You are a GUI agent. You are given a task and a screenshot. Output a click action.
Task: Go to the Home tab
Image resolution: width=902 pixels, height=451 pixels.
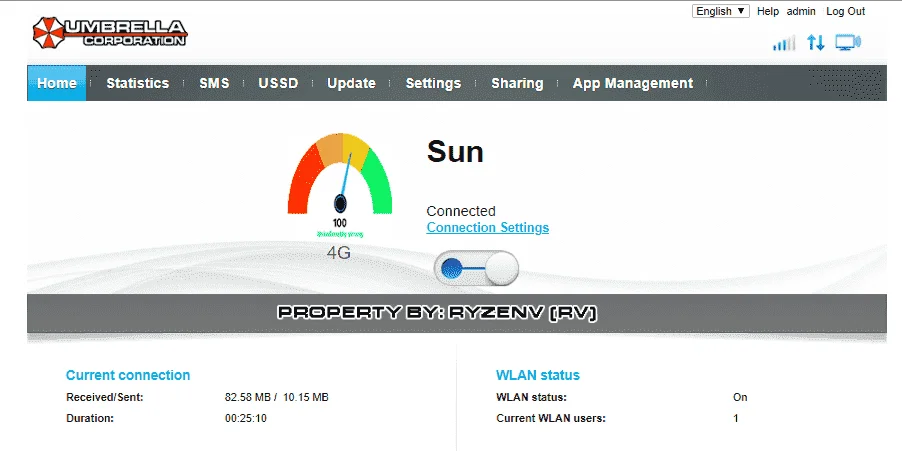[x=56, y=83]
